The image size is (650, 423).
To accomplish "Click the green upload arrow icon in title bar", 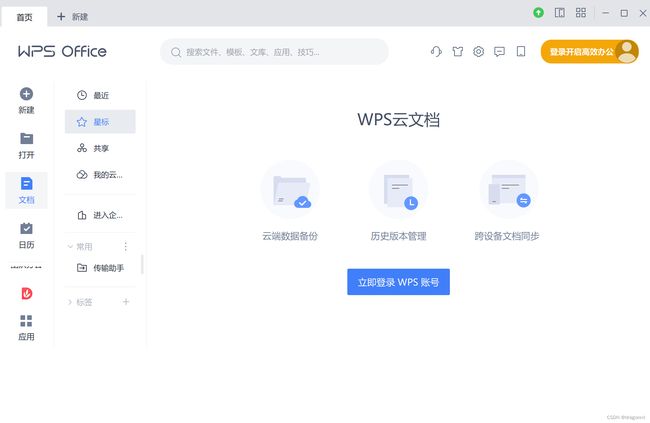I will [538, 13].
